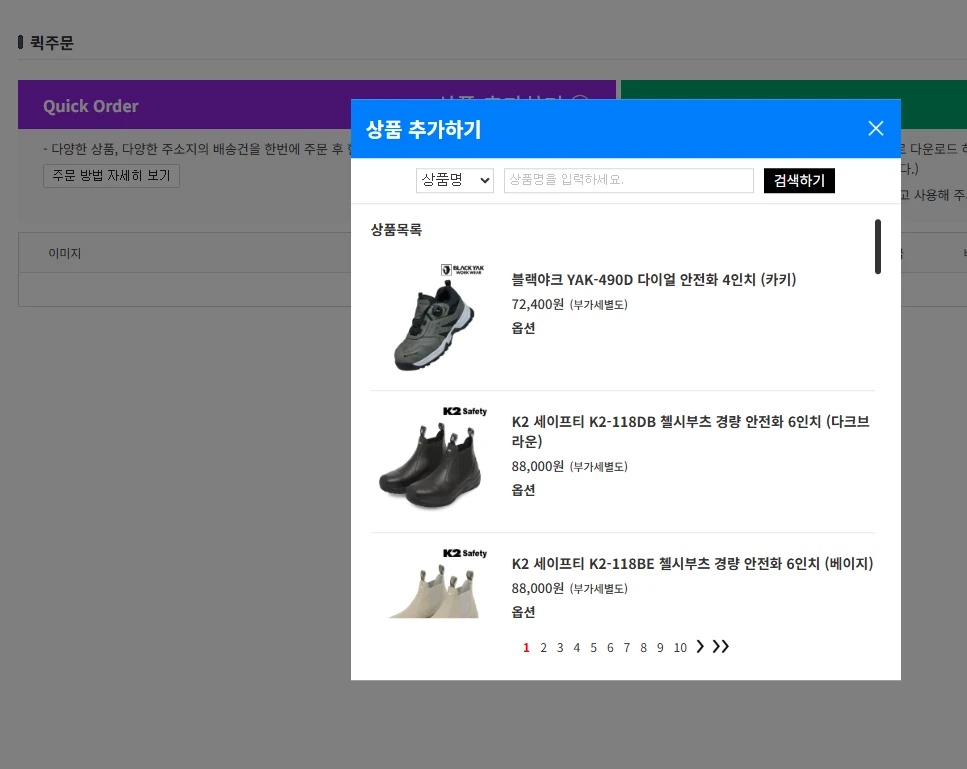967x769 pixels.
Task: Focus the 상품명을 입력하세요 search field
Action: tap(628, 180)
